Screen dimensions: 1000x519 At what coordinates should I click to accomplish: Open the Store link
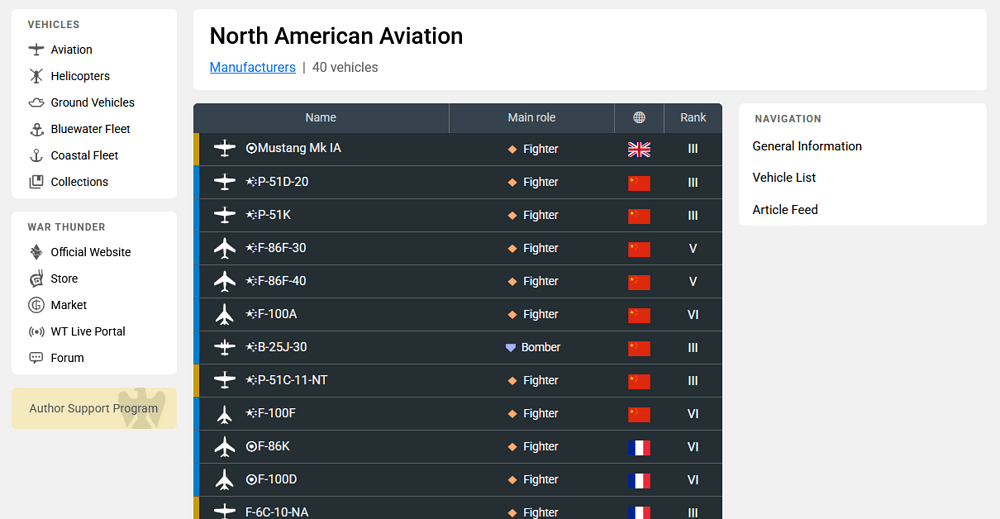tap(64, 279)
